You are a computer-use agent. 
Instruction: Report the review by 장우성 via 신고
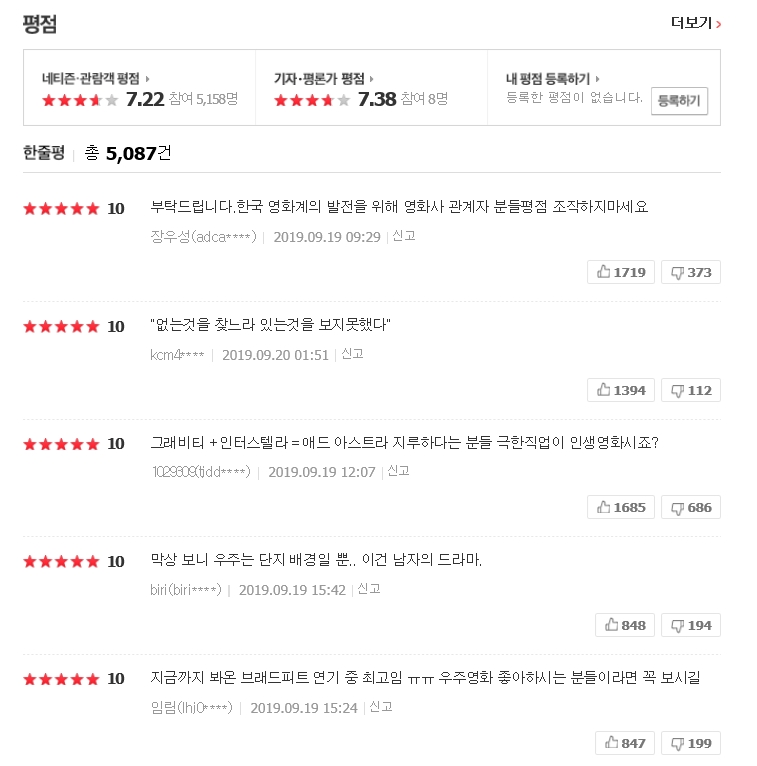point(404,236)
